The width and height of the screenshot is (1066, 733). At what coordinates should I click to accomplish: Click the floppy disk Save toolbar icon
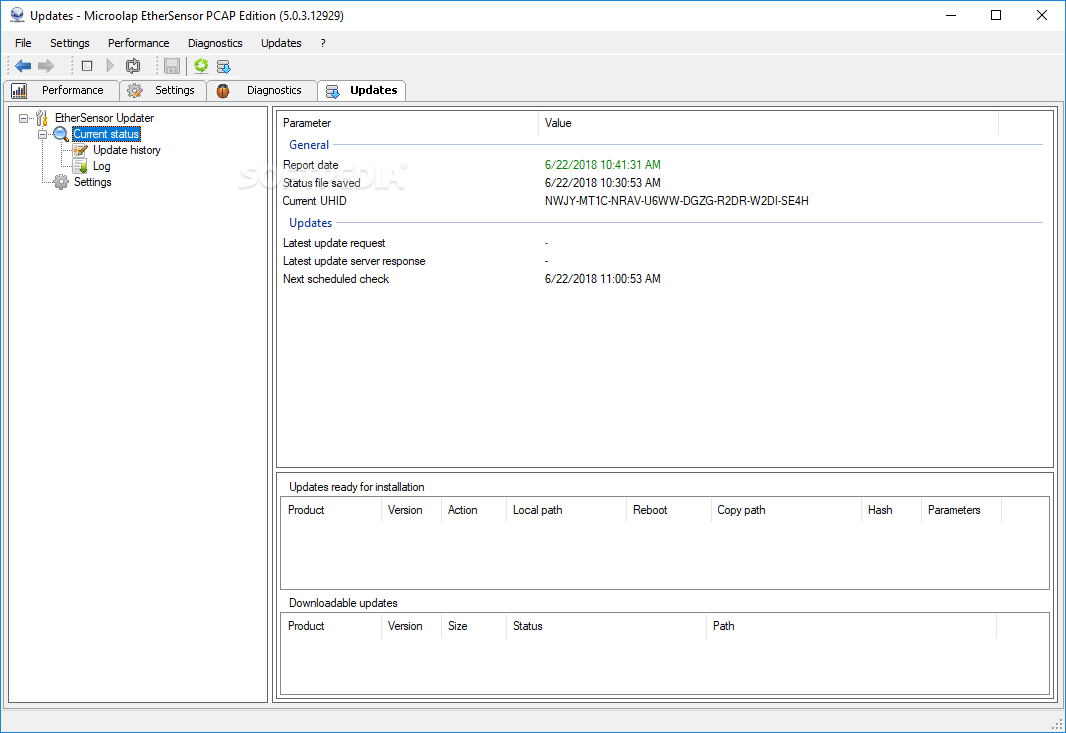[x=172, y=66]
